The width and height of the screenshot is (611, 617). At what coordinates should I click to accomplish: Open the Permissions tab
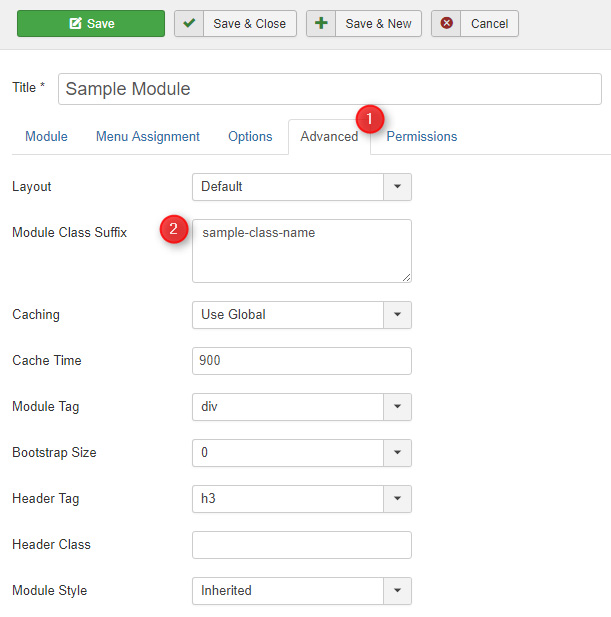[x=422, y=137]
